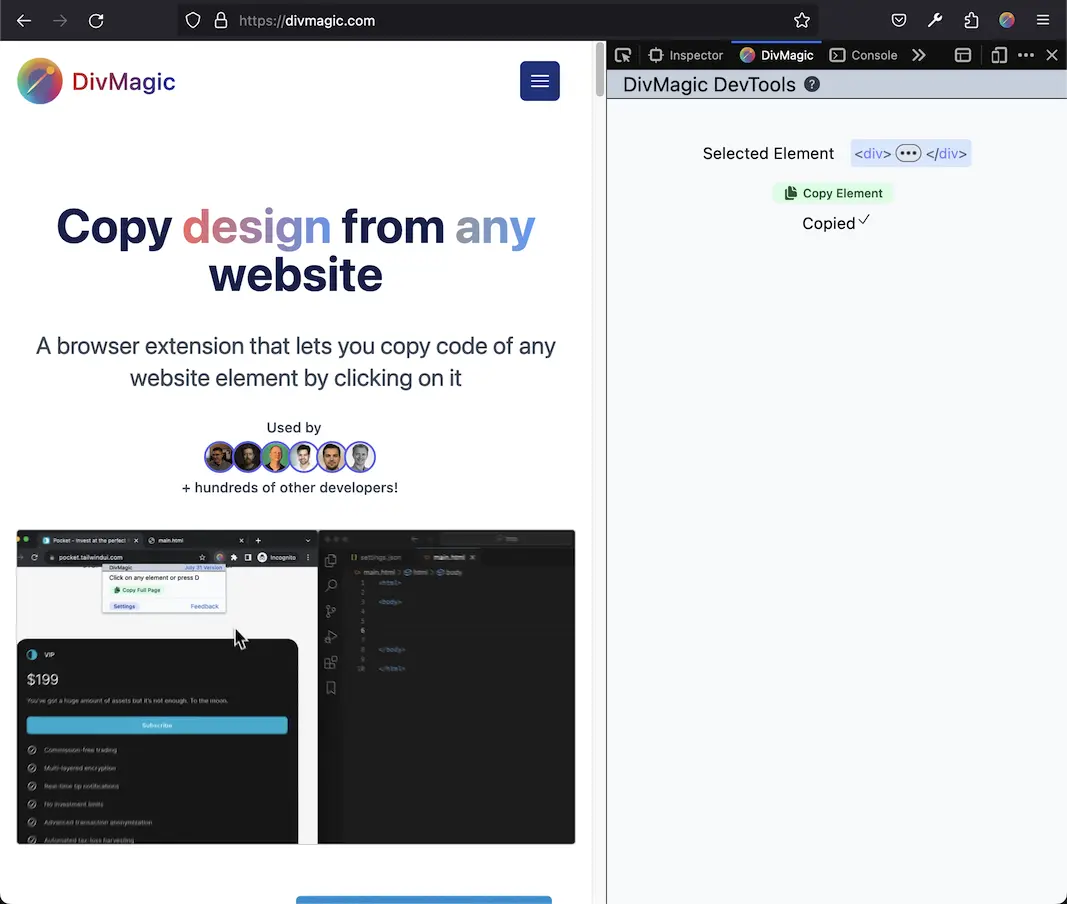
Task: Open the wrench developer tools icon
Action: (935, 20)
